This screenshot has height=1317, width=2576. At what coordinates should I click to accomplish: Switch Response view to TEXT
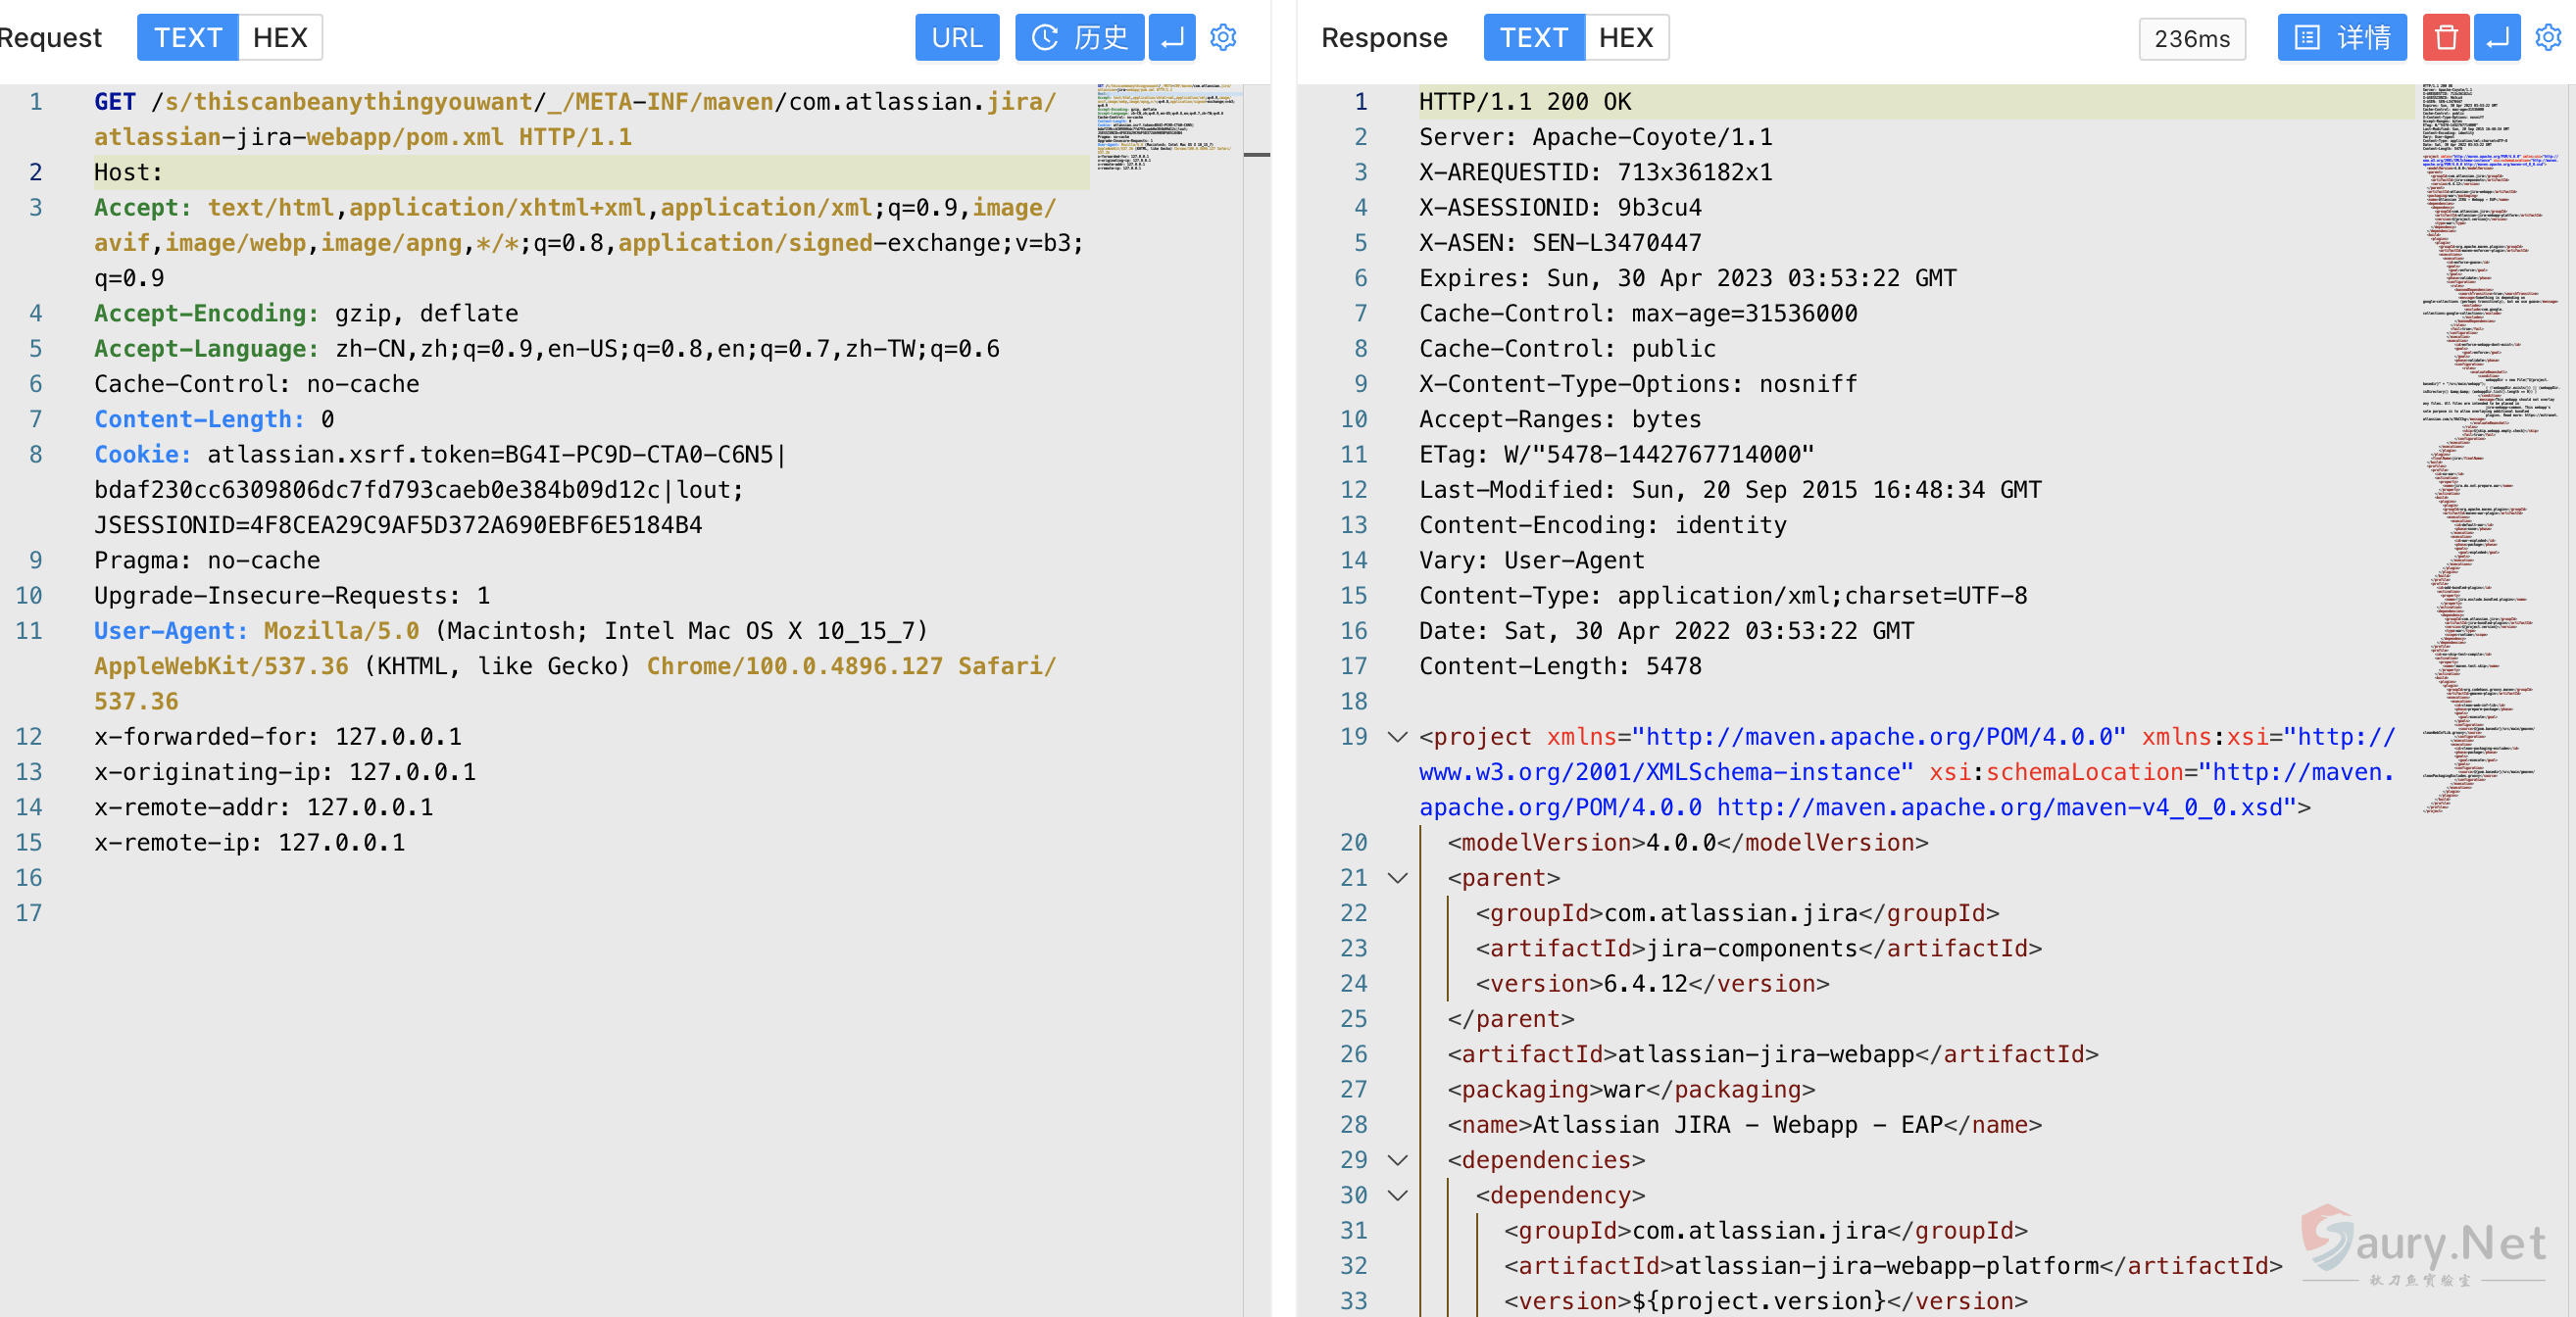coord(1533,37)
